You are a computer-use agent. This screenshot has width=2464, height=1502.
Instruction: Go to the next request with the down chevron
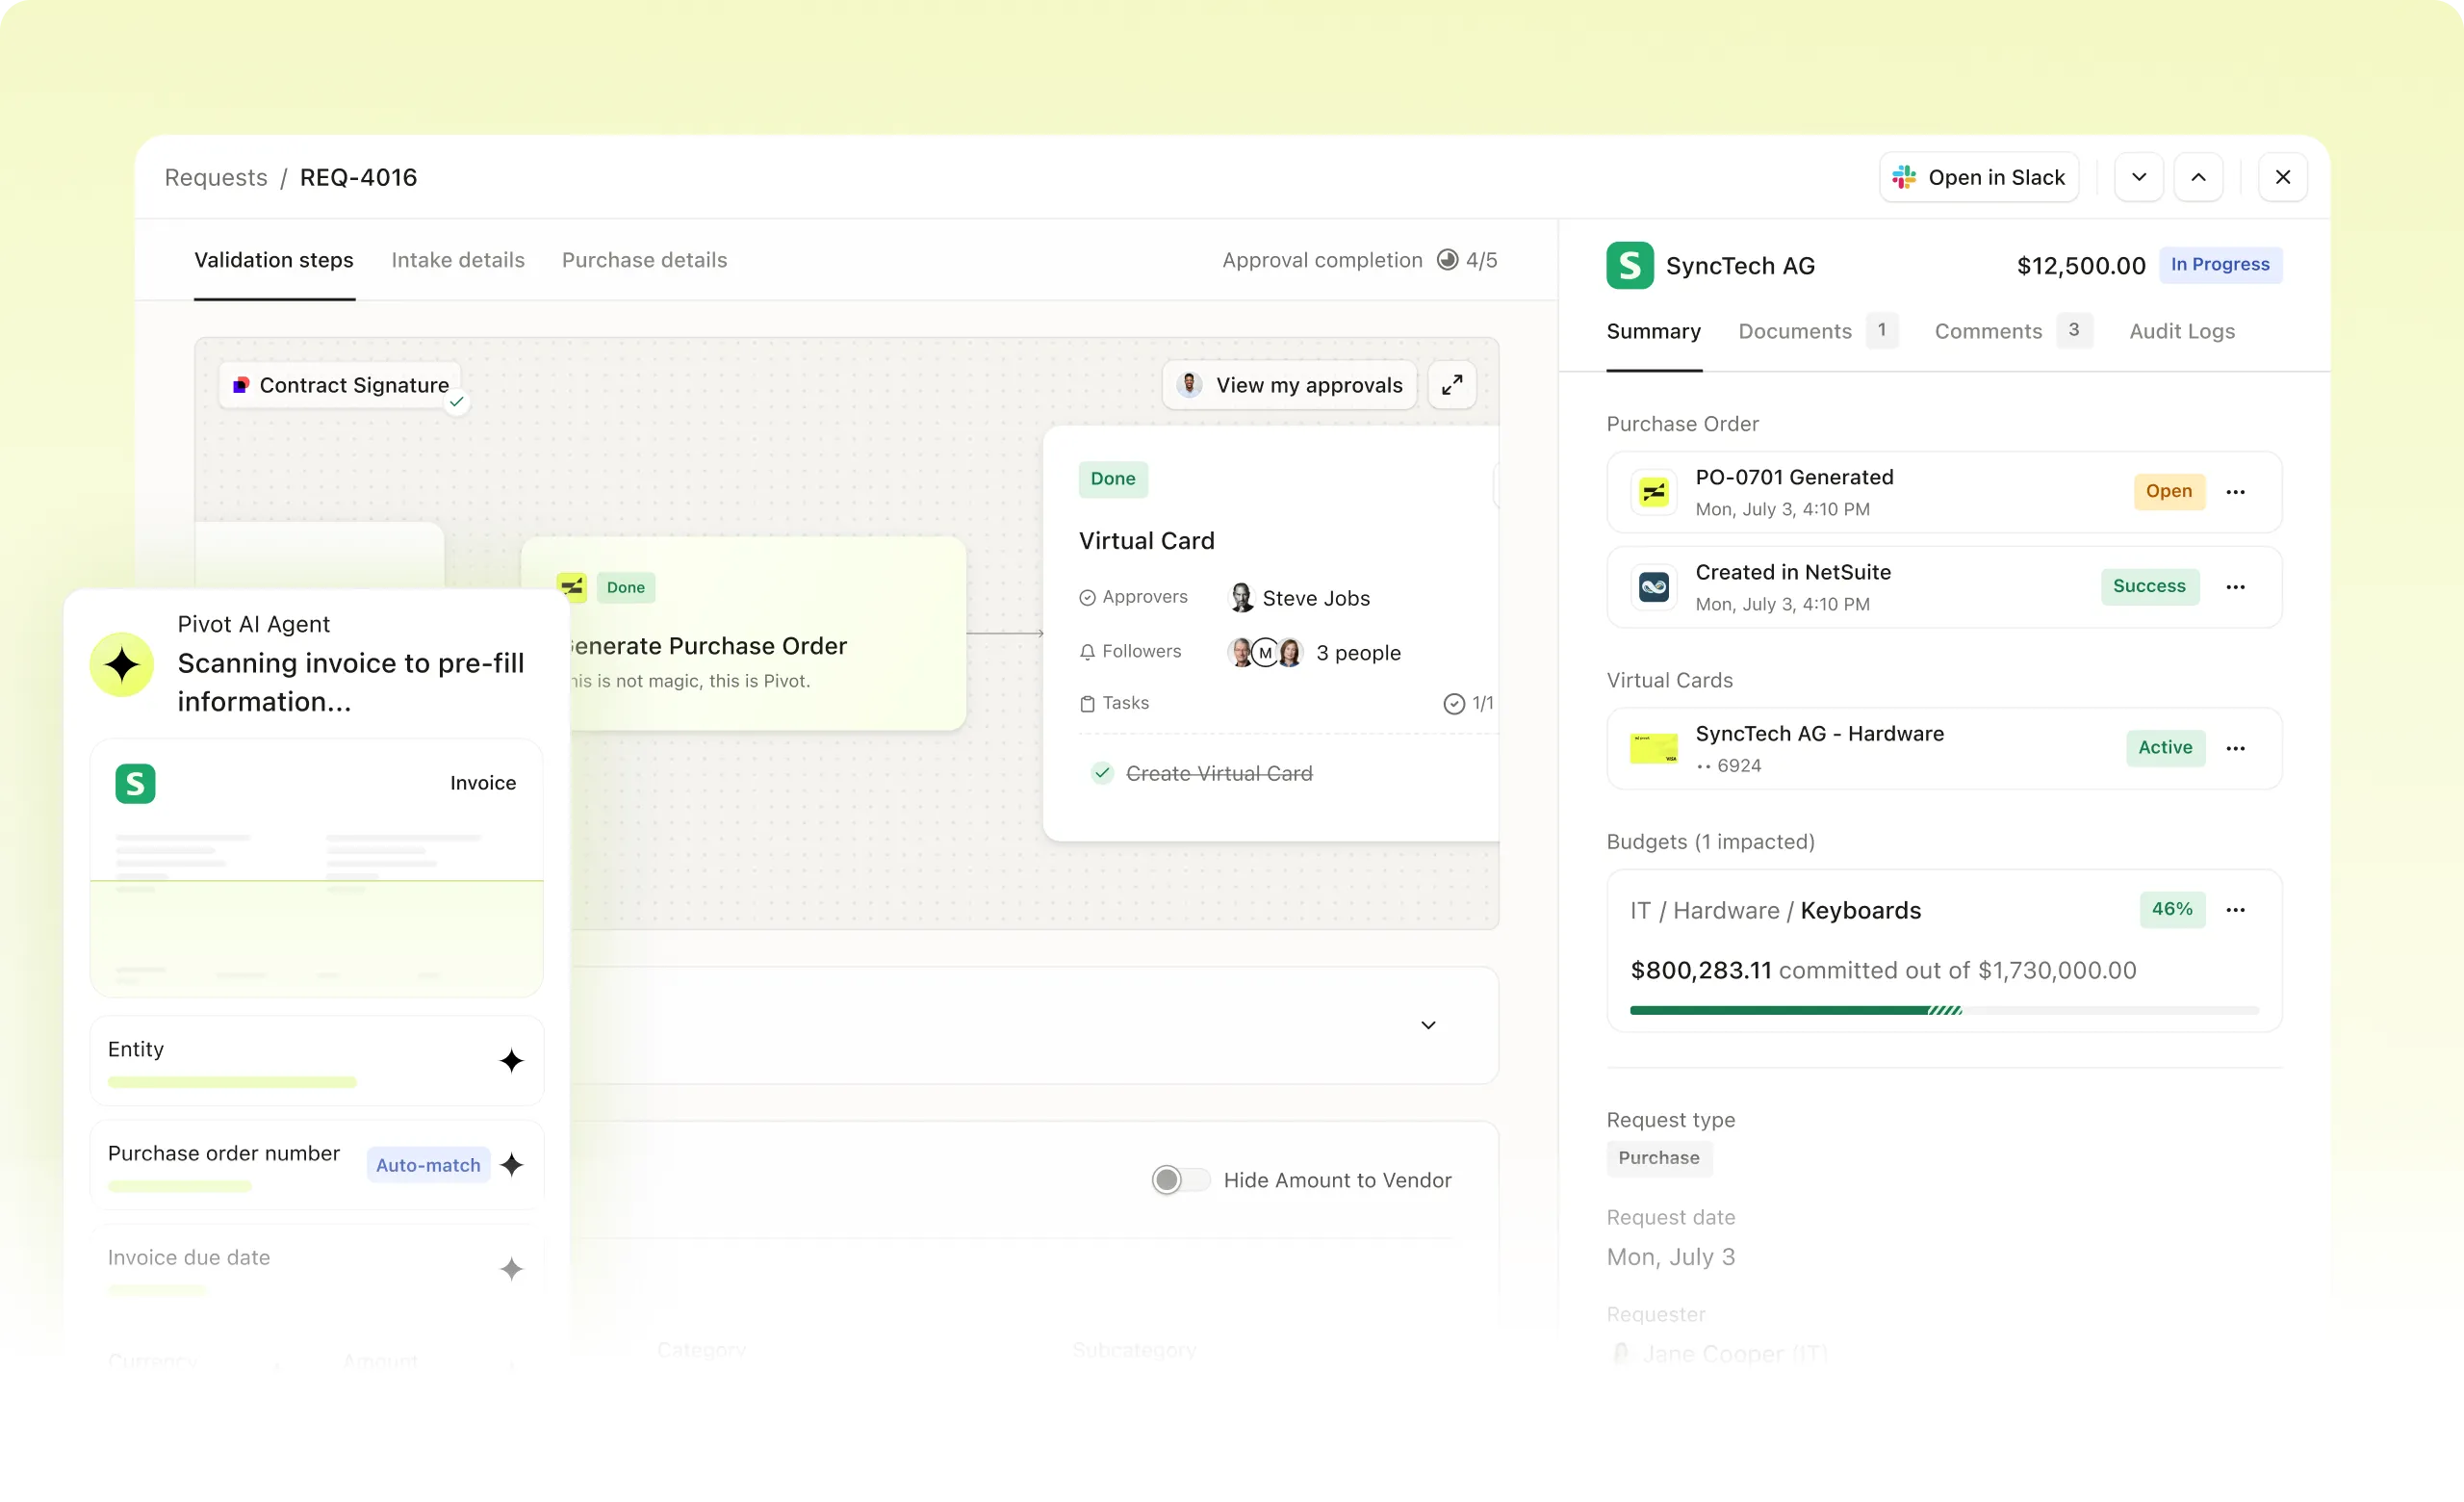2138,178
